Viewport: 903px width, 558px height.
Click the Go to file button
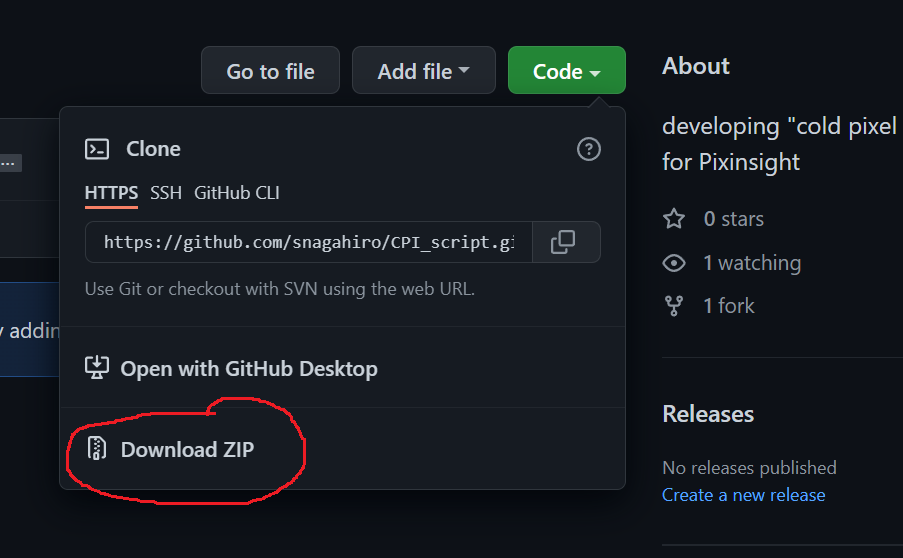click(270, 70)
